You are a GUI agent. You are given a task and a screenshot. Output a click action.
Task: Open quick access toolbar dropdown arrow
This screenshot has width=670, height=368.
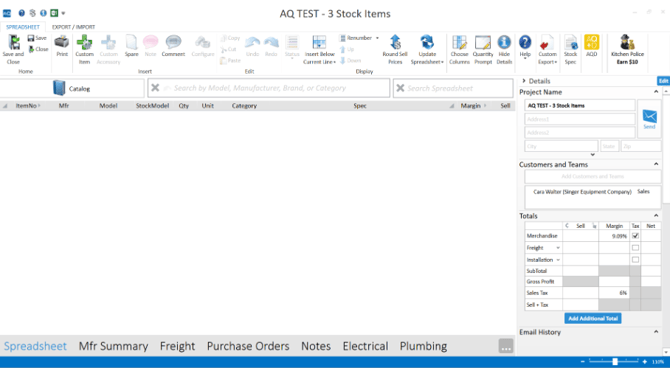63,13
